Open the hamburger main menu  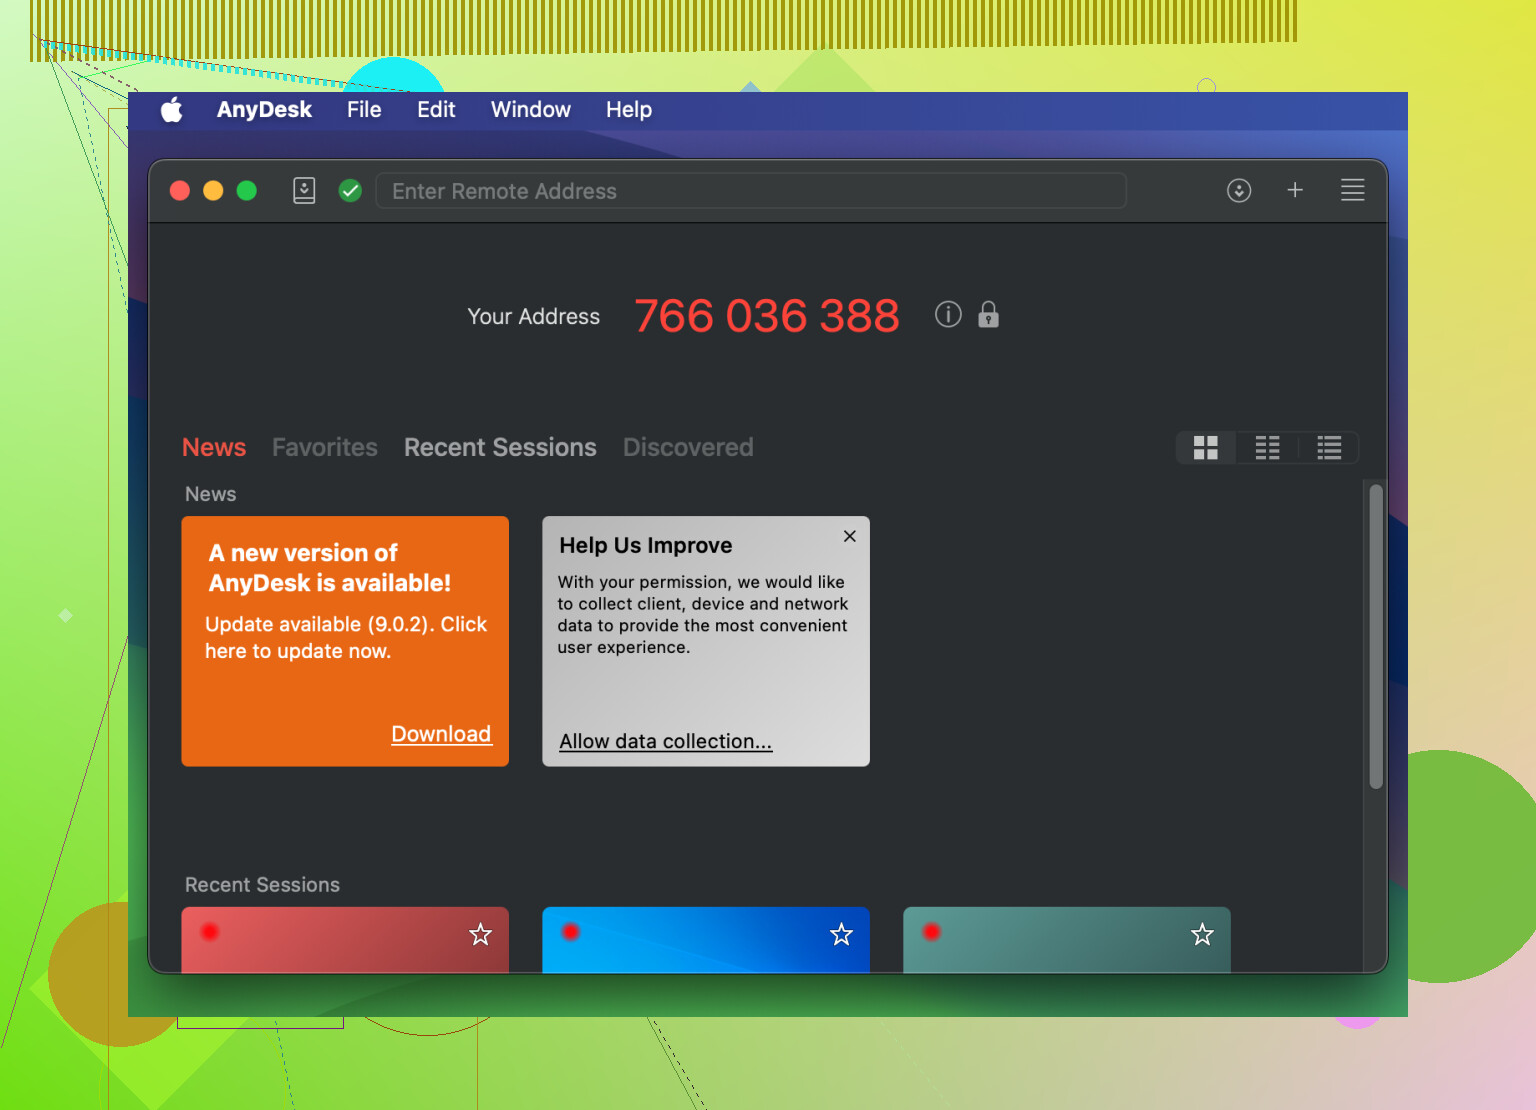(x=1352, y=190)
